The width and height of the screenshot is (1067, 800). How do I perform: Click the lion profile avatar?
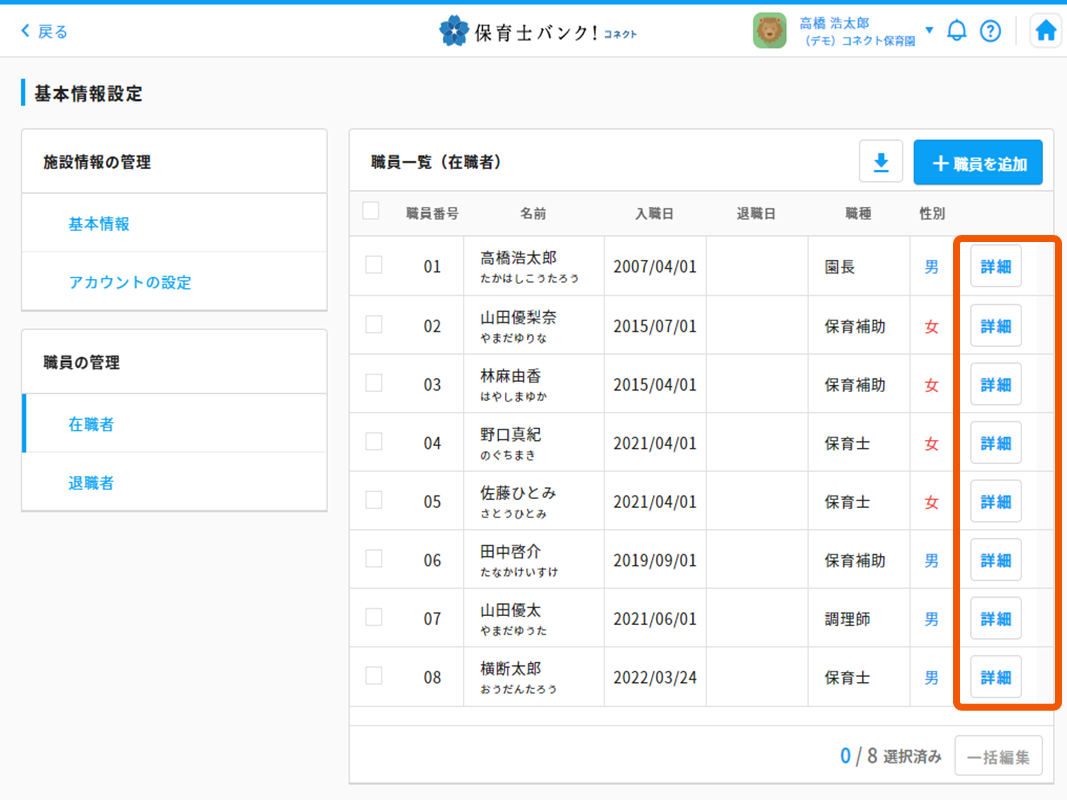[x=769, y=31]
